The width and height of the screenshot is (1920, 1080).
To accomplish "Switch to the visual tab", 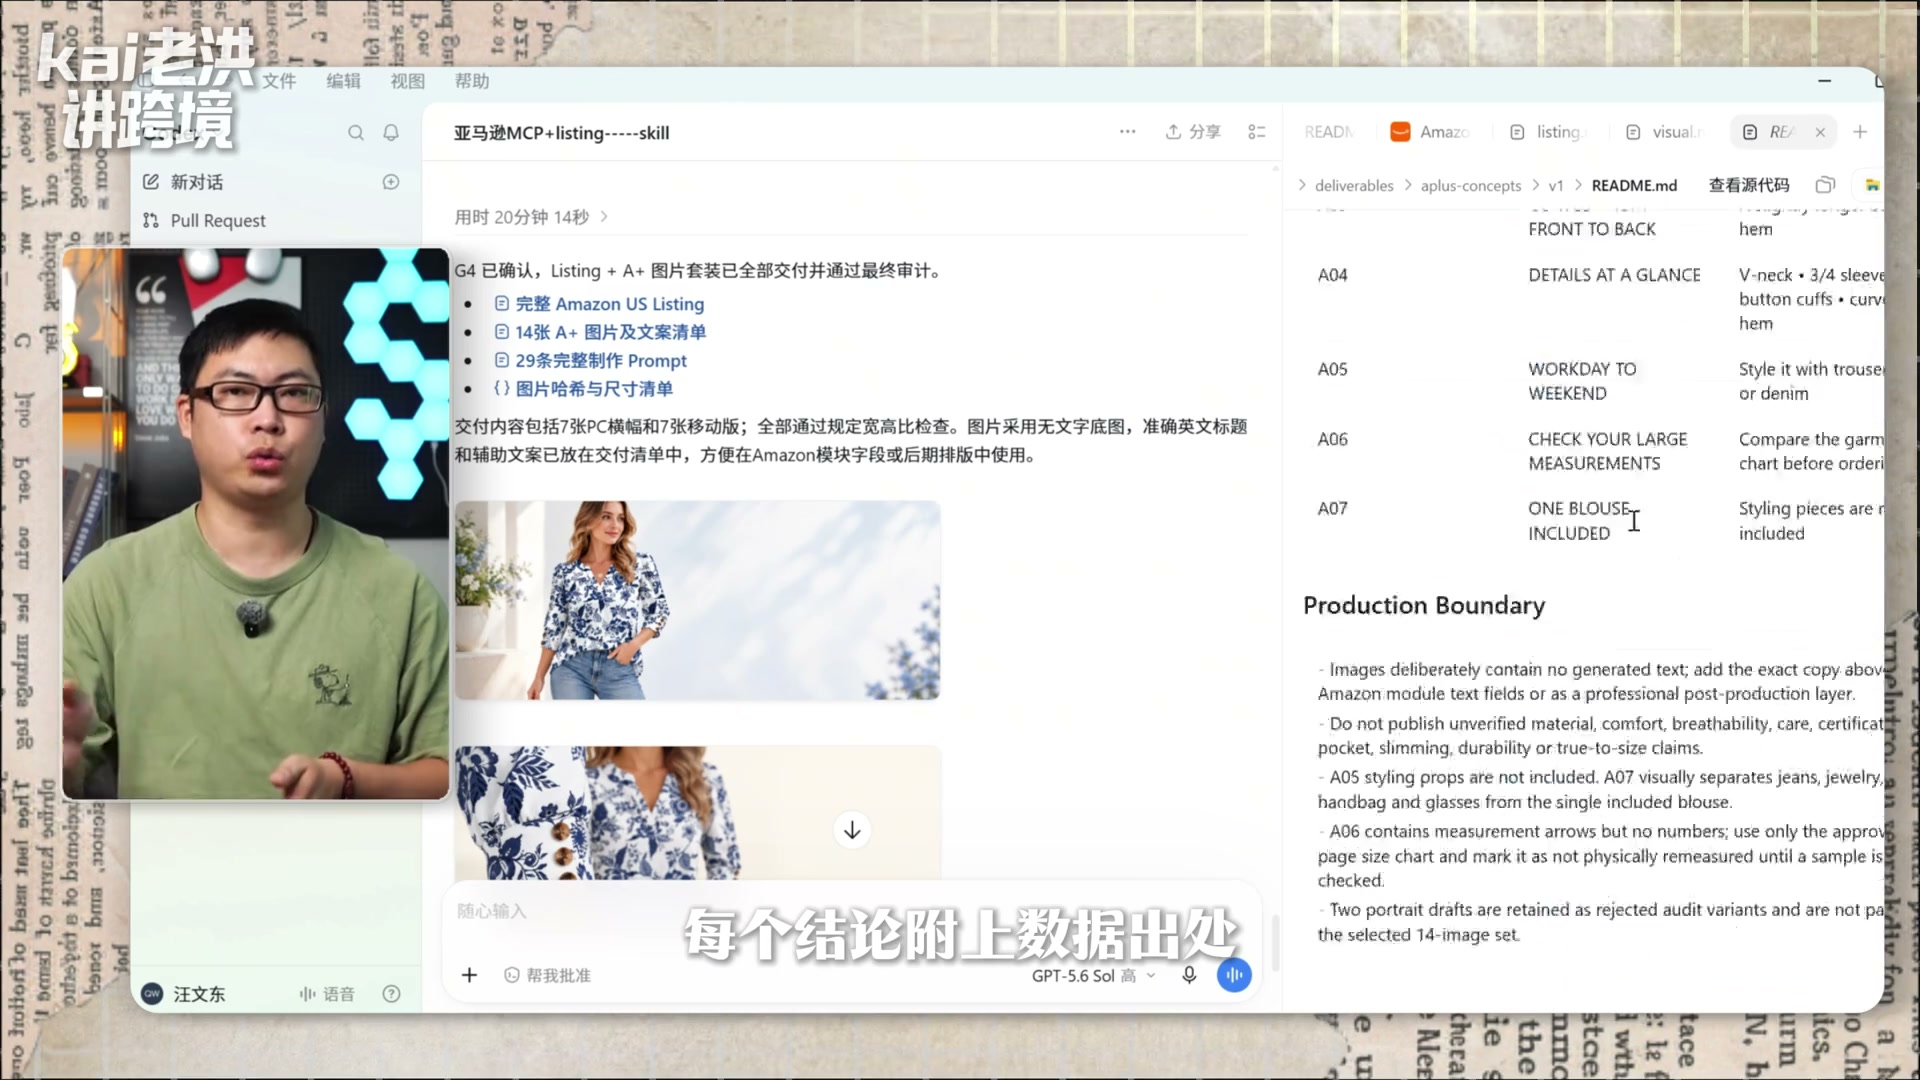I will tap(1664, 132).
